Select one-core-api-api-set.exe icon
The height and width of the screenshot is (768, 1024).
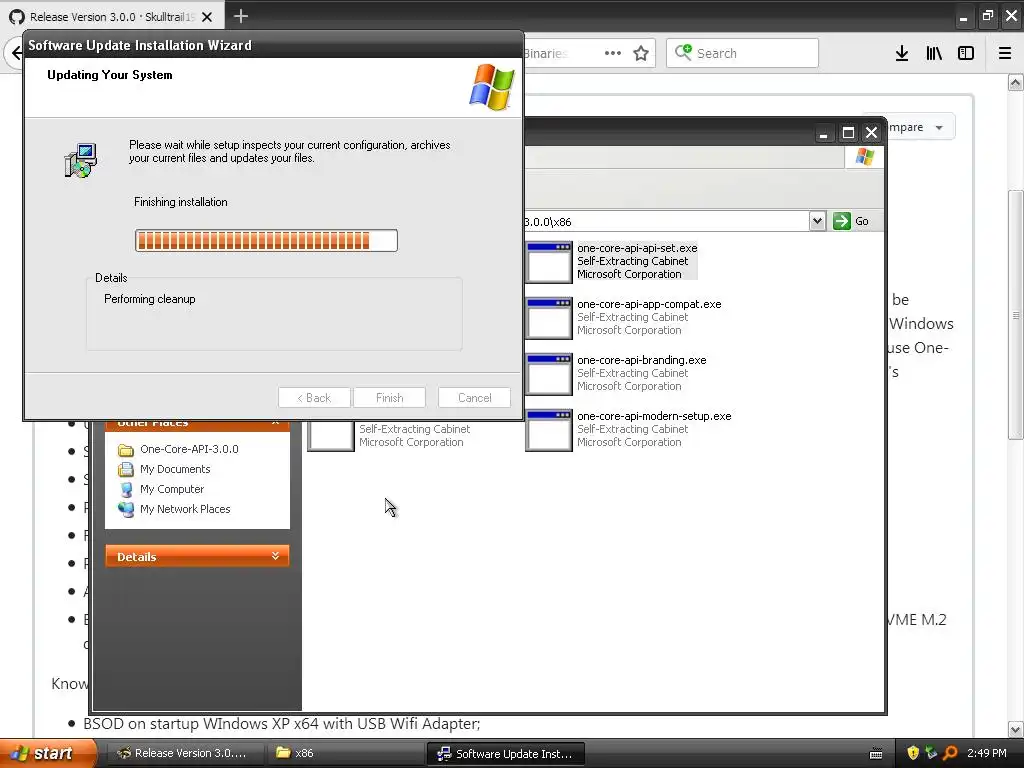(549, 262)
